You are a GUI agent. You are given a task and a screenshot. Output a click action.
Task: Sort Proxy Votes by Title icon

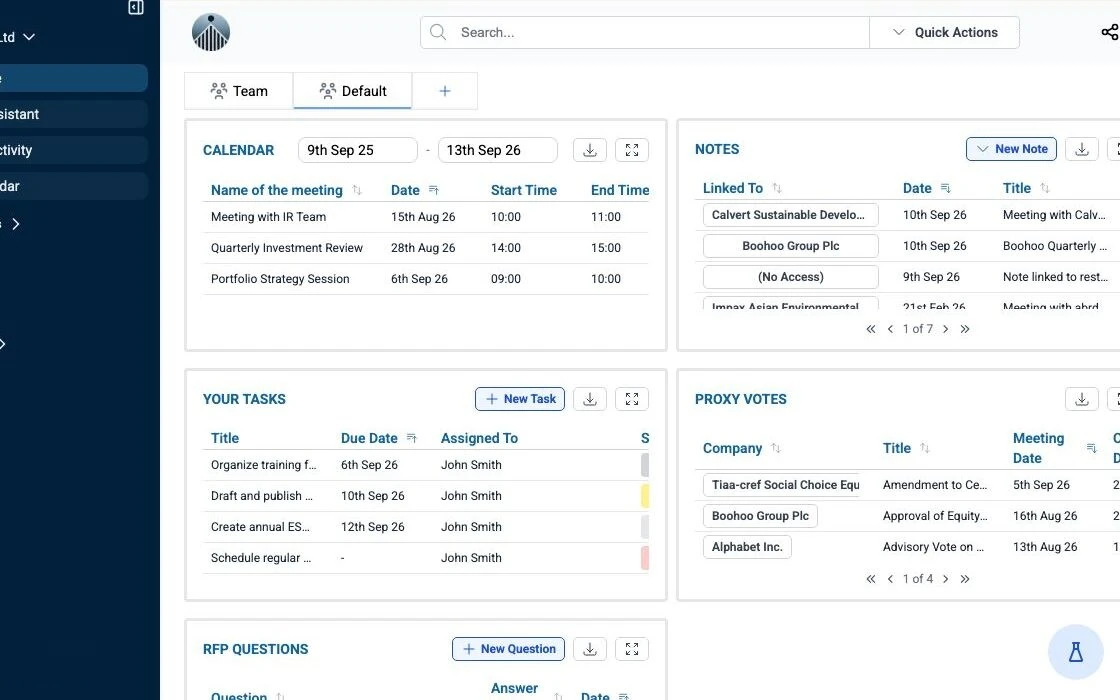(925, 448)
